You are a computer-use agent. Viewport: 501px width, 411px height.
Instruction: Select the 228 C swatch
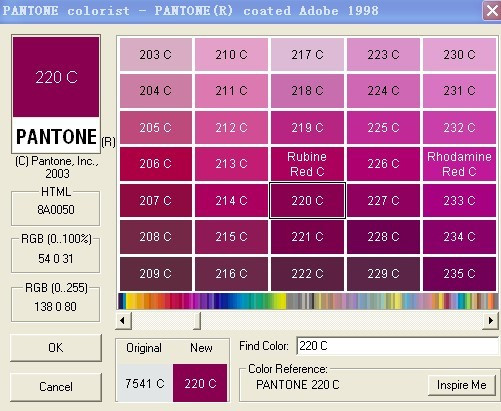[383, 237]
